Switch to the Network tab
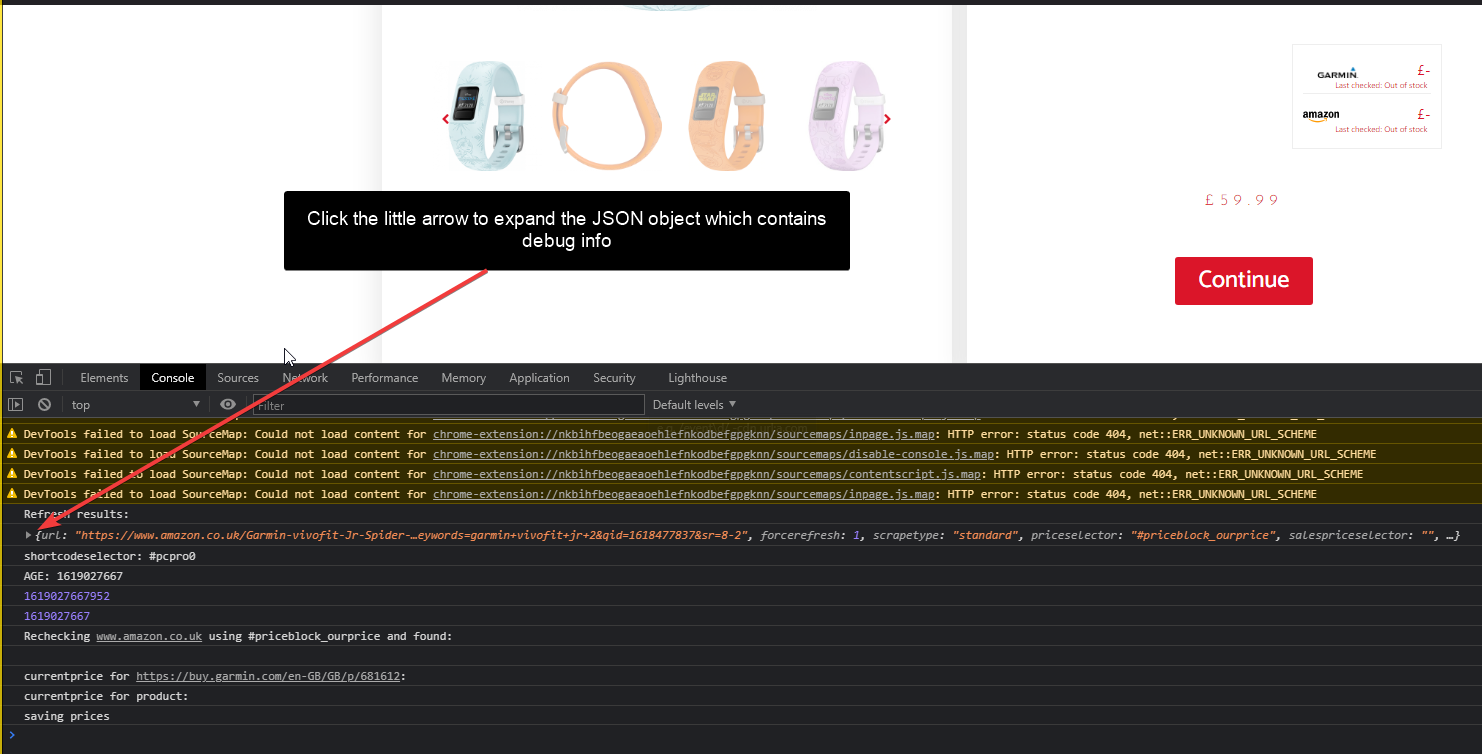This screenshot has width=1482, height=754. point(305,378)
